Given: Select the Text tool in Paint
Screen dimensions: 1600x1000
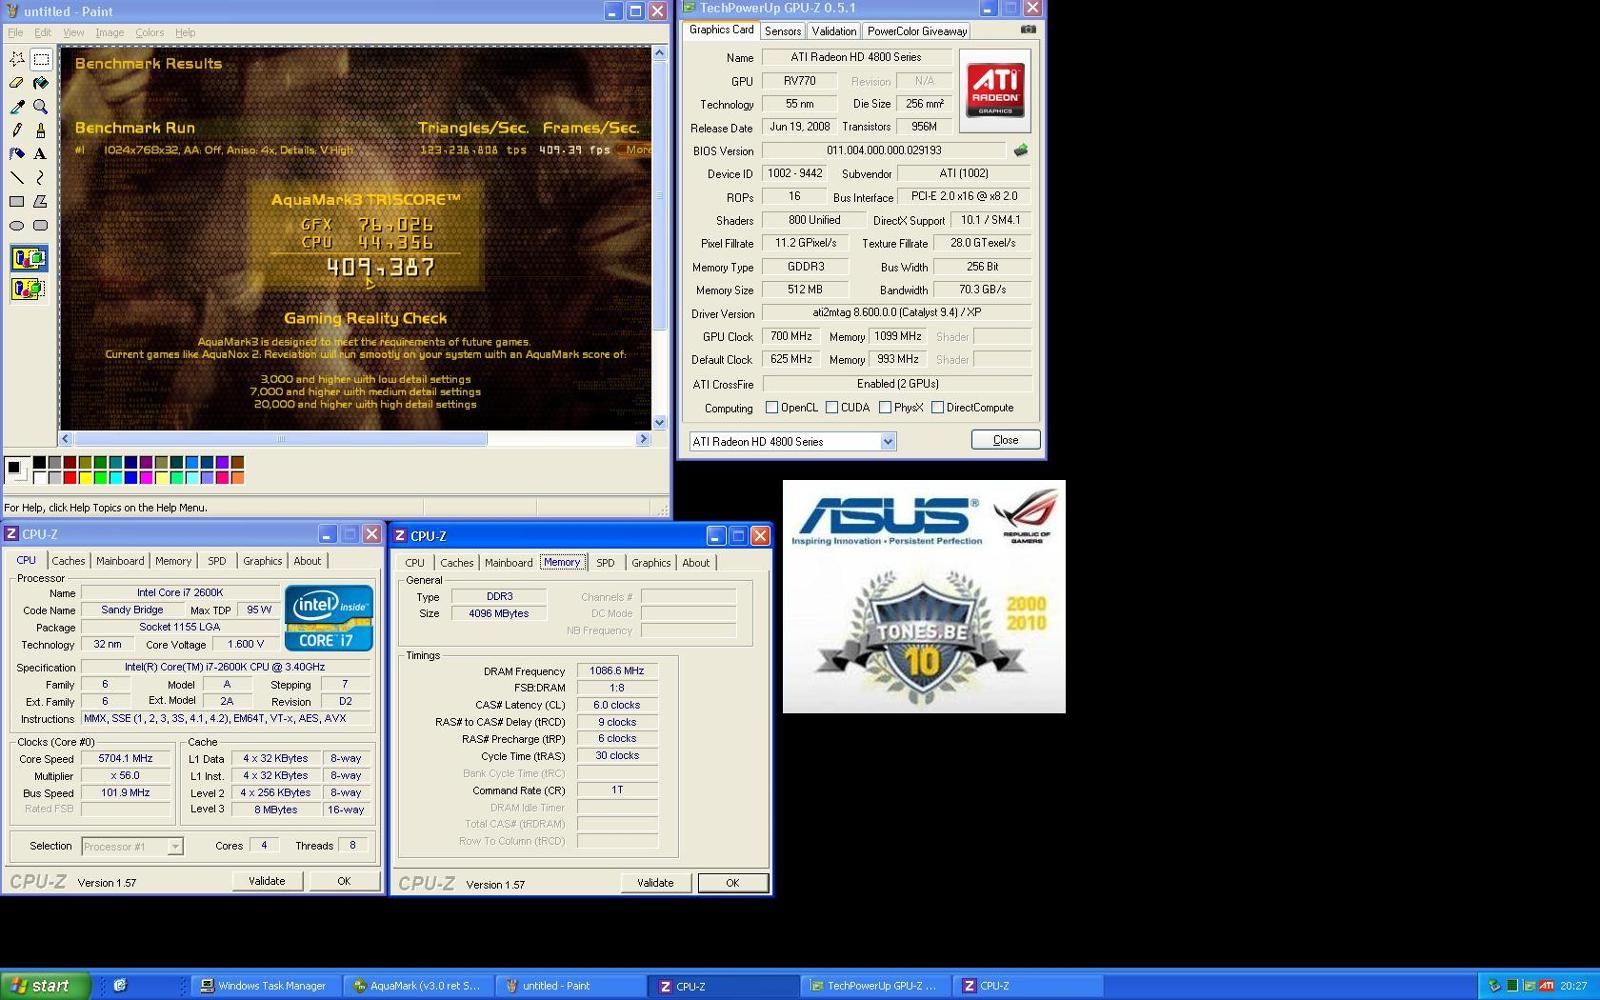Looking at the screenshot, I should (x=41, y=154).
